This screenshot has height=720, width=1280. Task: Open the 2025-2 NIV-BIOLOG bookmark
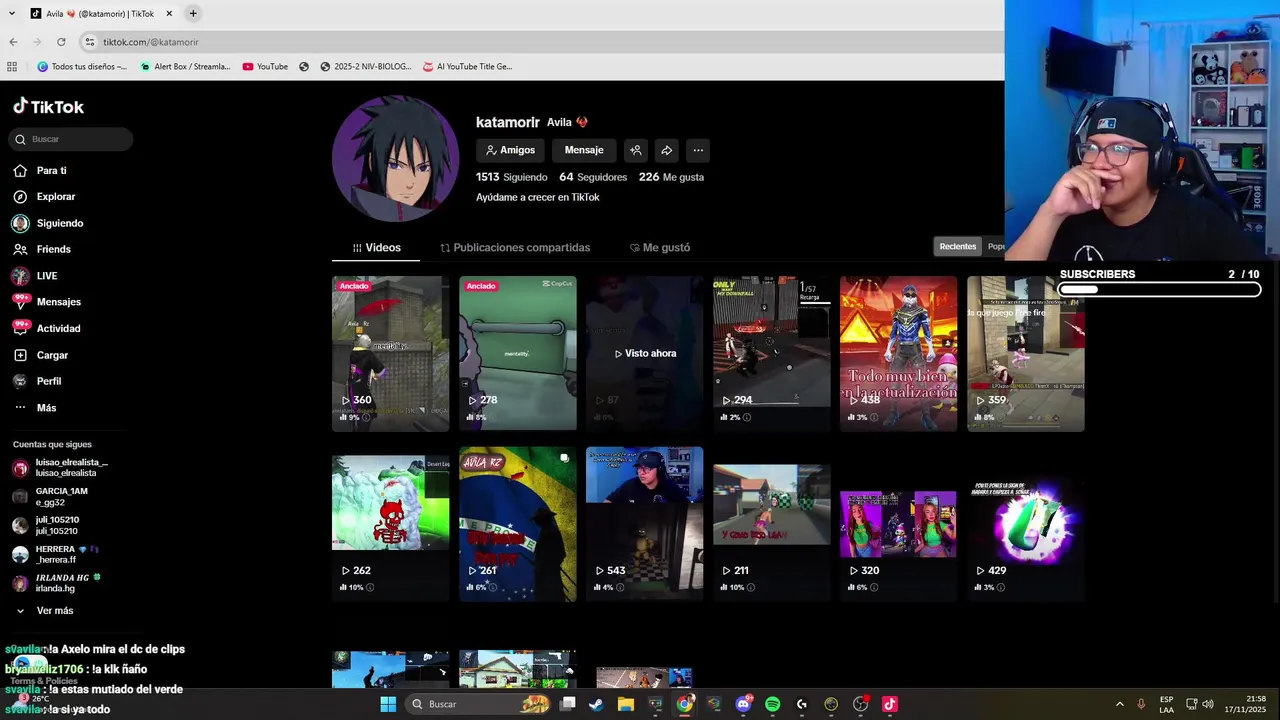point(366,67)
